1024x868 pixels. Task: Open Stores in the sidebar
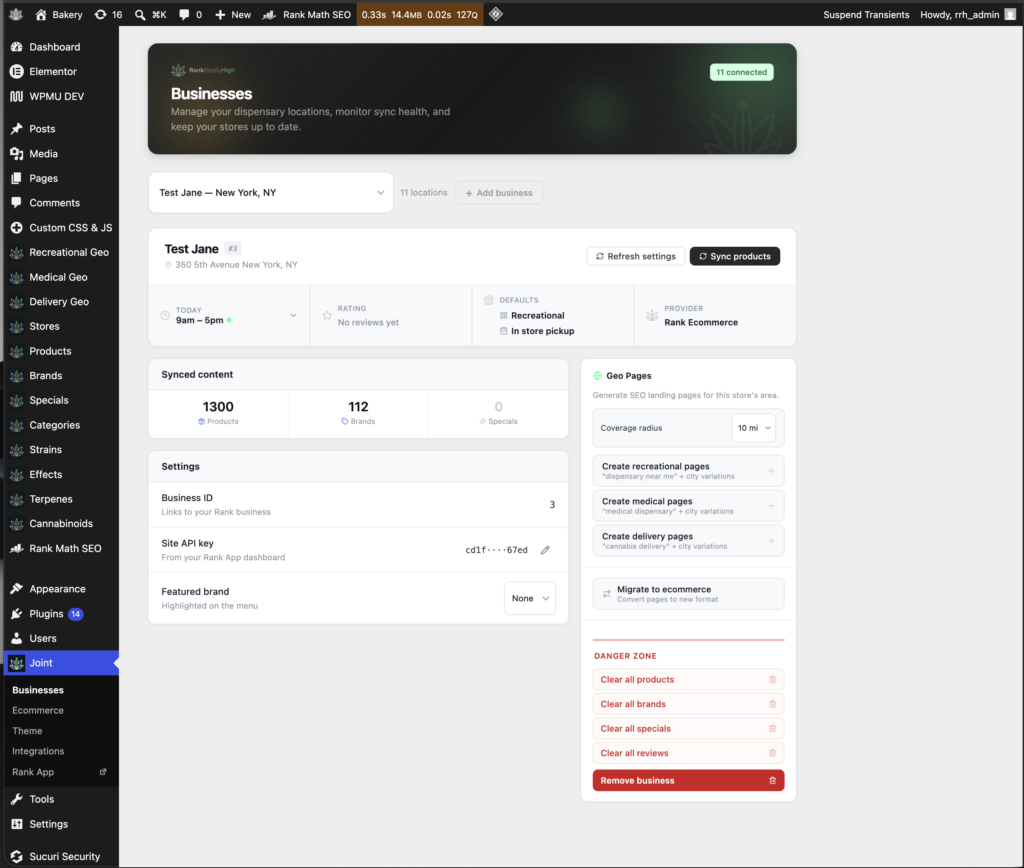coord(44,327)
